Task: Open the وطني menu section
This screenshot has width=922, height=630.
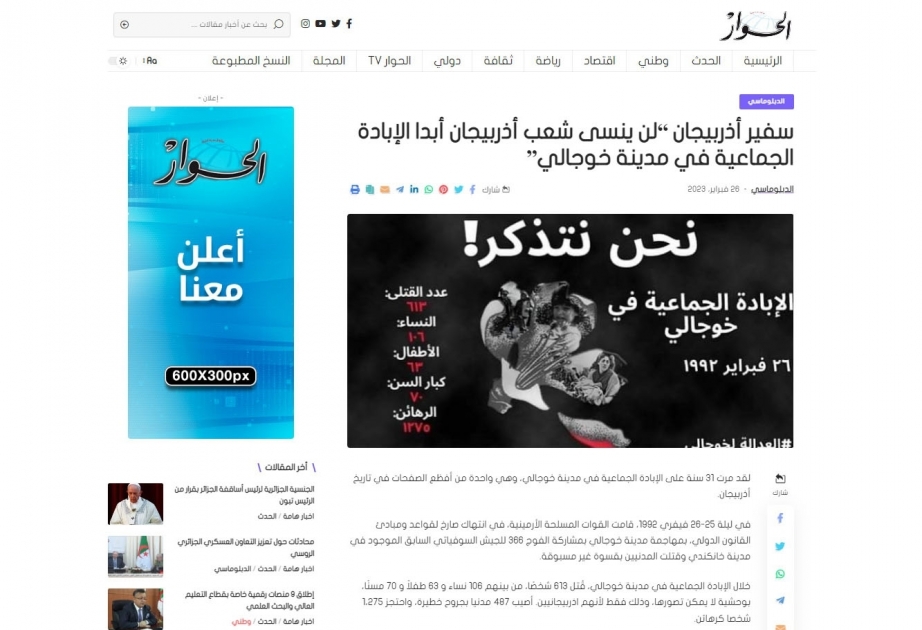Action: pos(653,61)
